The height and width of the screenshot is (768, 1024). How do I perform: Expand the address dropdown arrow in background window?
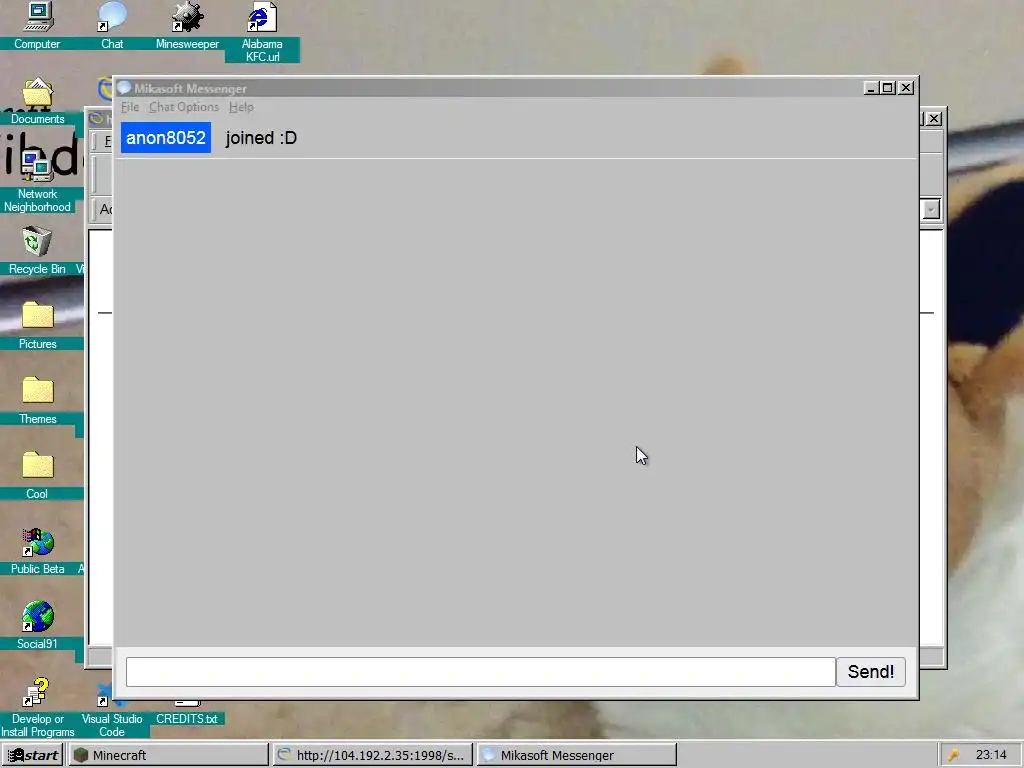click(x=931, y=210)
